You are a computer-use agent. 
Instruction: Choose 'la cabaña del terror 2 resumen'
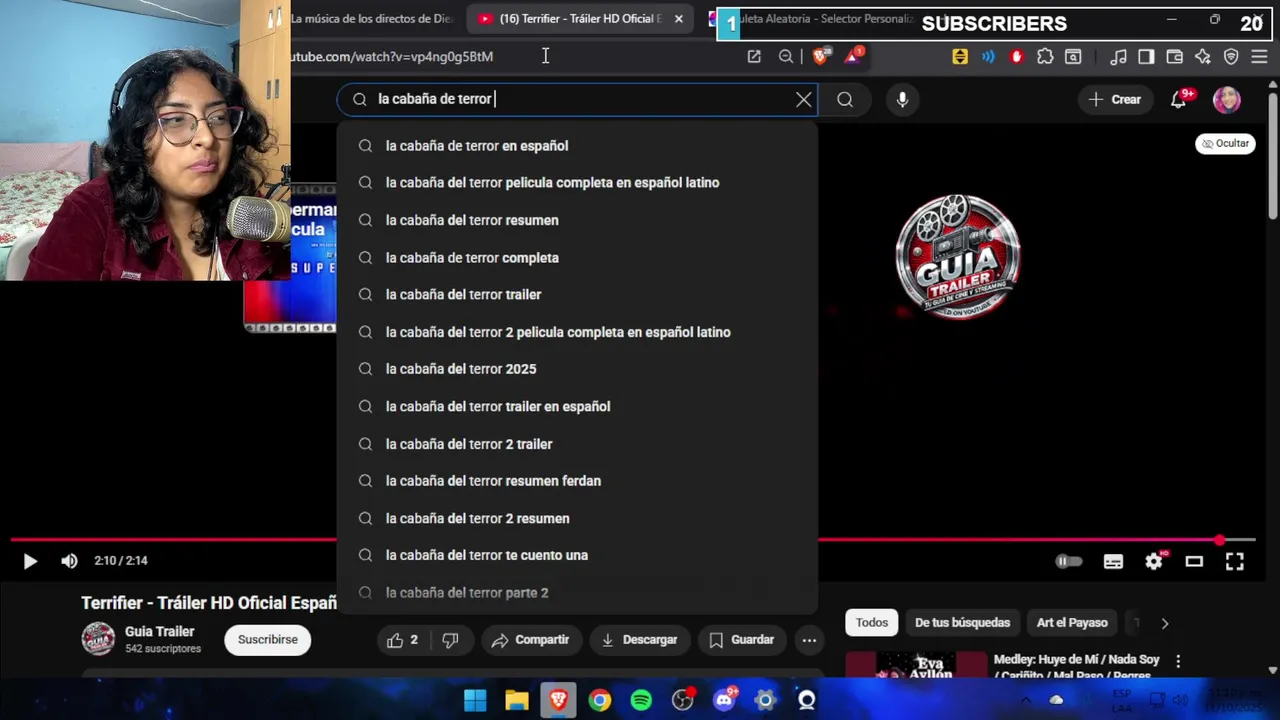pyautogui.click(x=577, y=518)
